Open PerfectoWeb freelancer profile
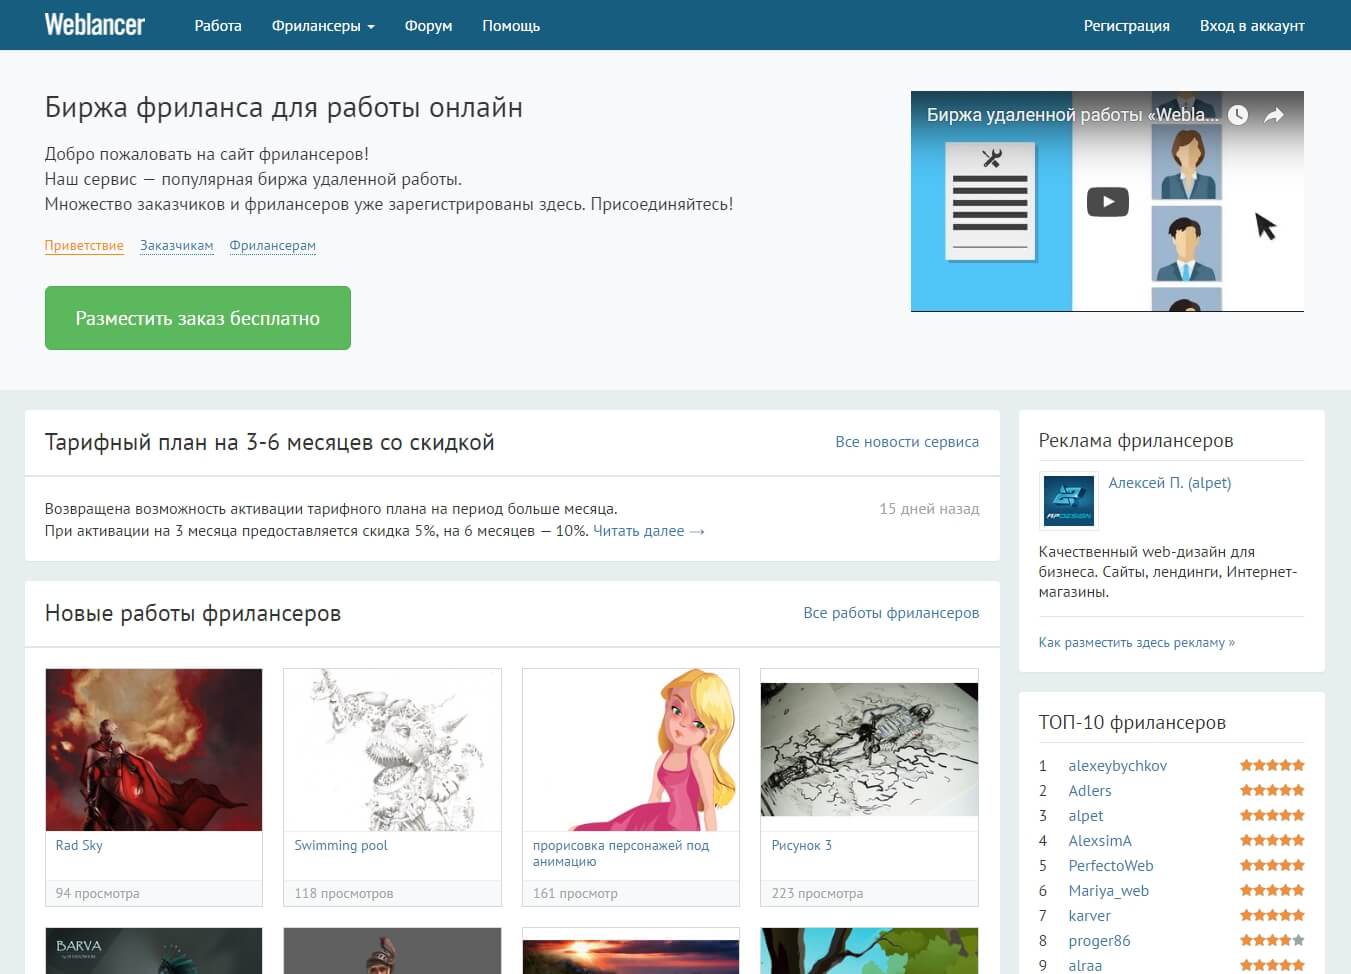 (1111, 866)
